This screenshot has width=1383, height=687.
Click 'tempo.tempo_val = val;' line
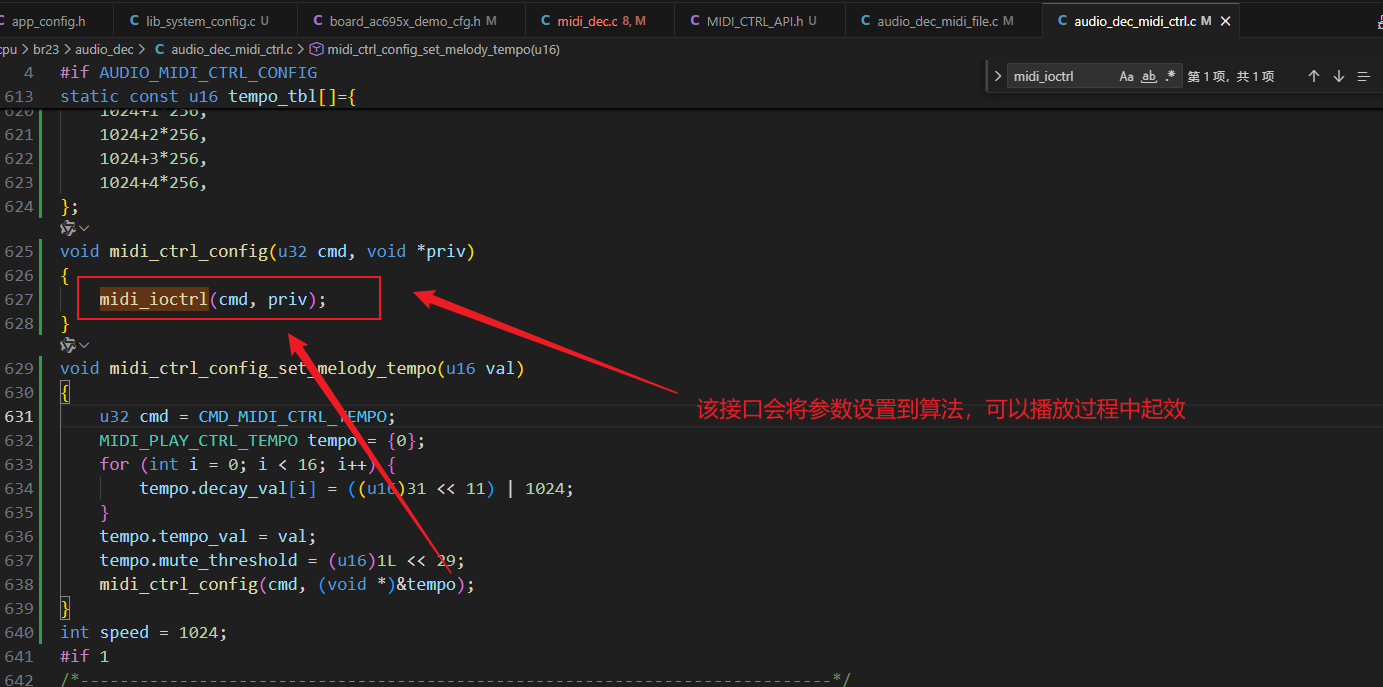[x=208, y=536]
